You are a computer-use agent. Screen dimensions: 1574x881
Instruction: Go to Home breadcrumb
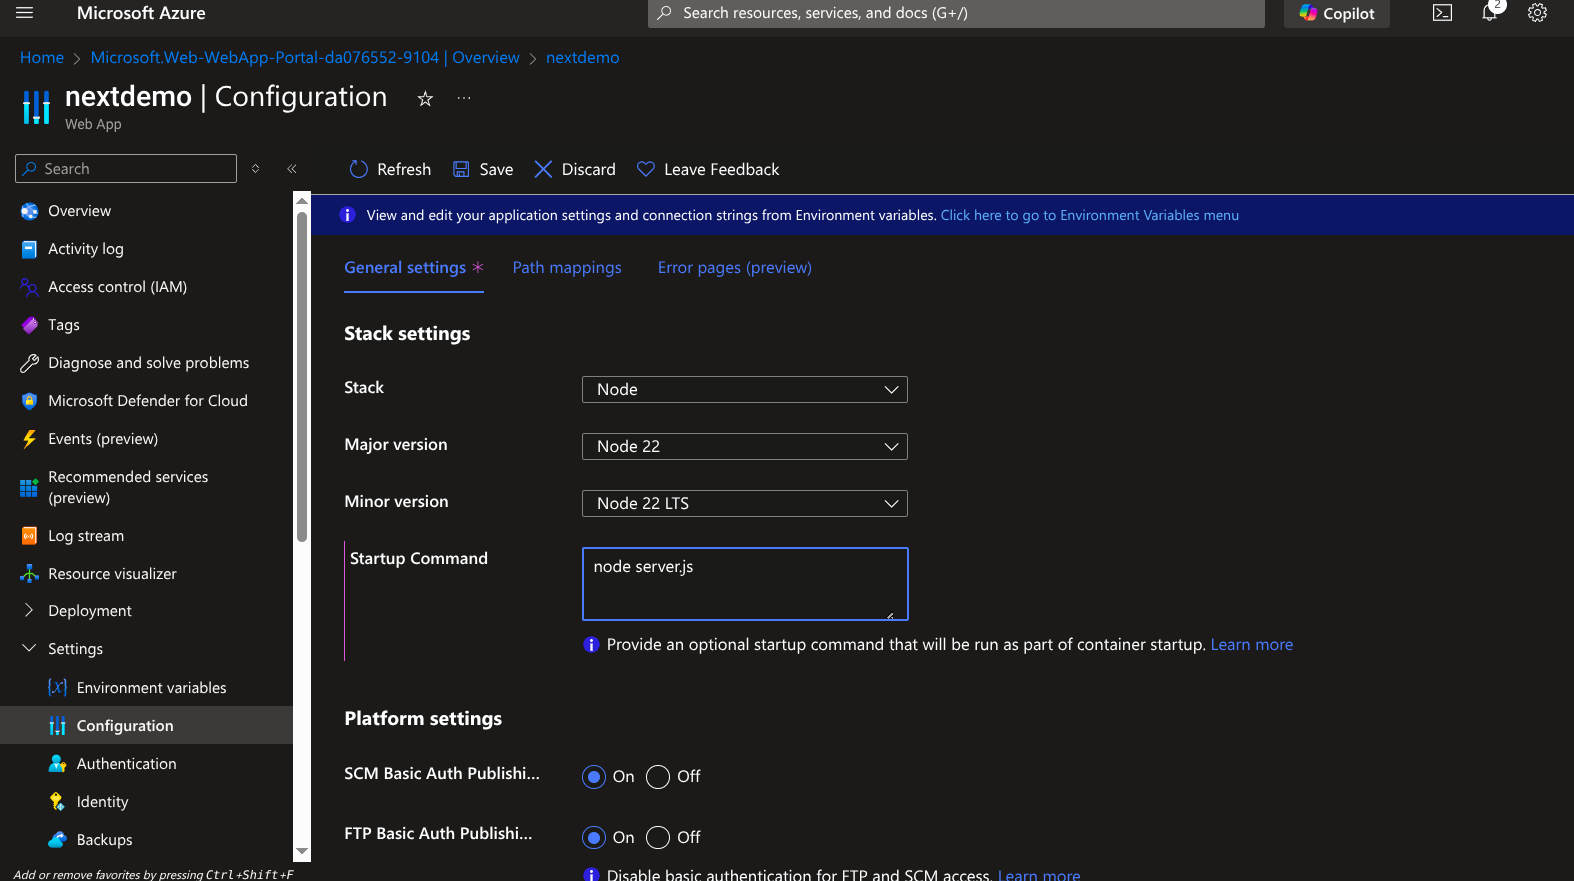(42, 58)
